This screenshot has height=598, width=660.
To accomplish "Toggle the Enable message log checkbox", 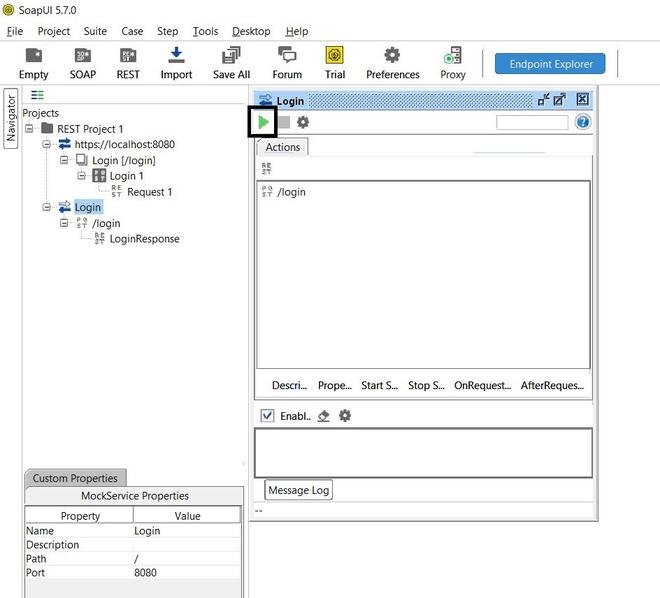I will 267,416.
